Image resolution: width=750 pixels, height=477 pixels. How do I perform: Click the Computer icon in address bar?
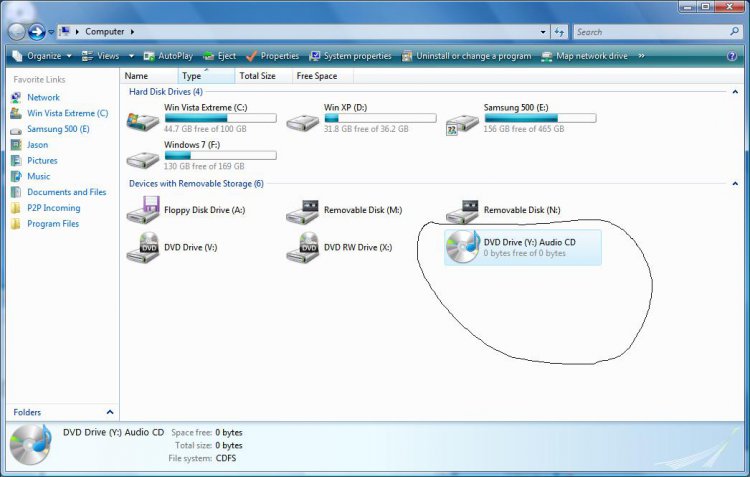(x=64, y=32)
